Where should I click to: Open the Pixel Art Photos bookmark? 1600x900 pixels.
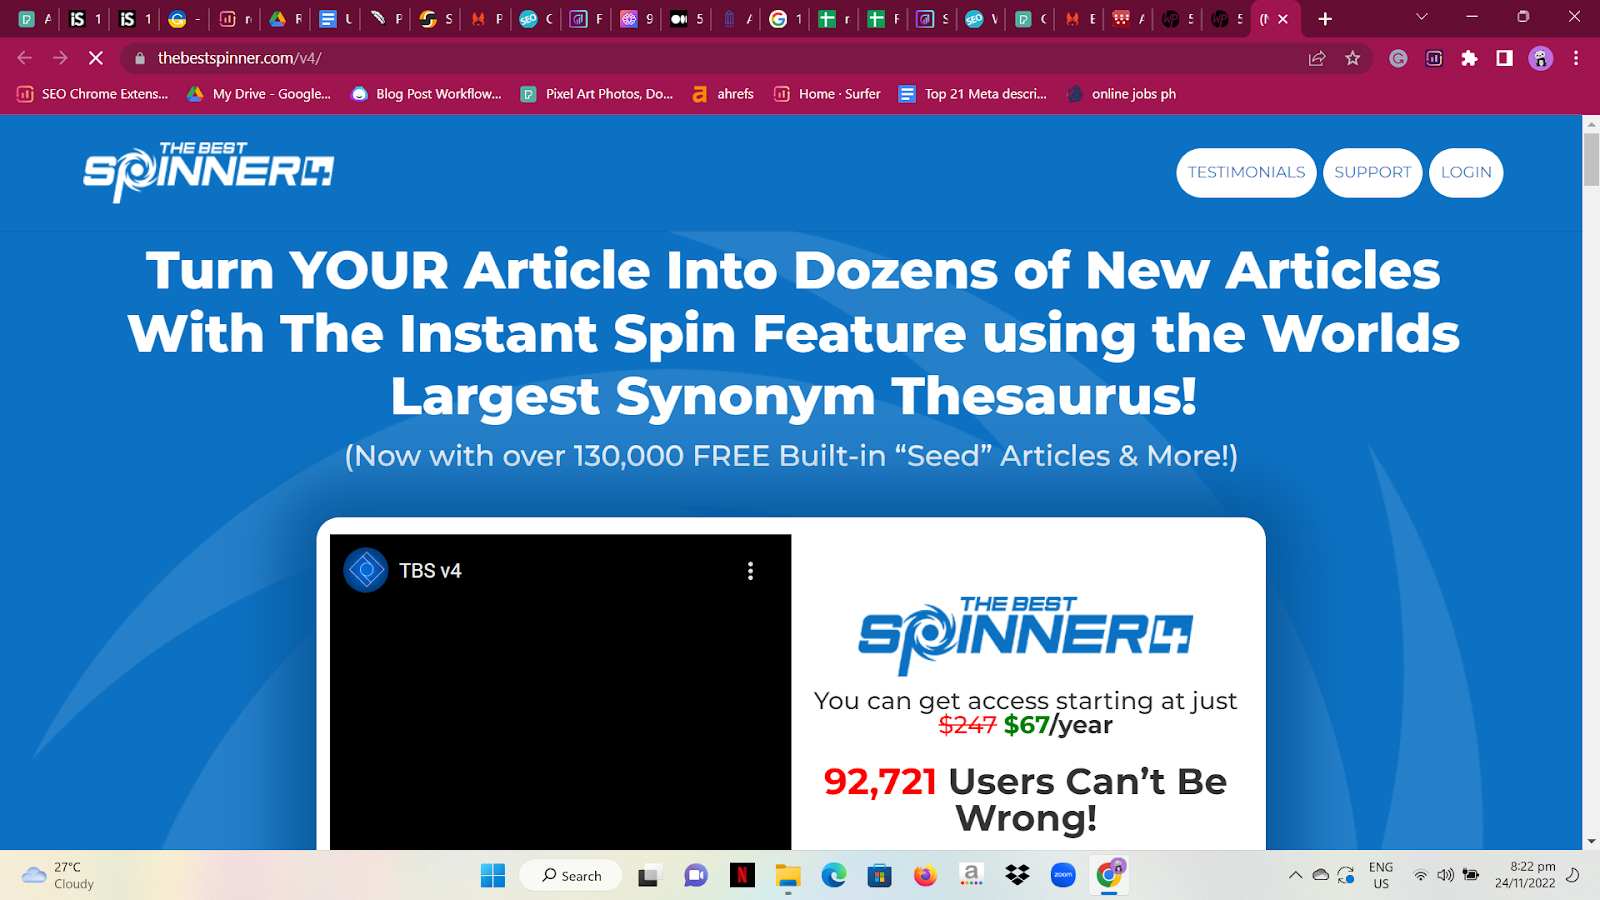[597, 94]
